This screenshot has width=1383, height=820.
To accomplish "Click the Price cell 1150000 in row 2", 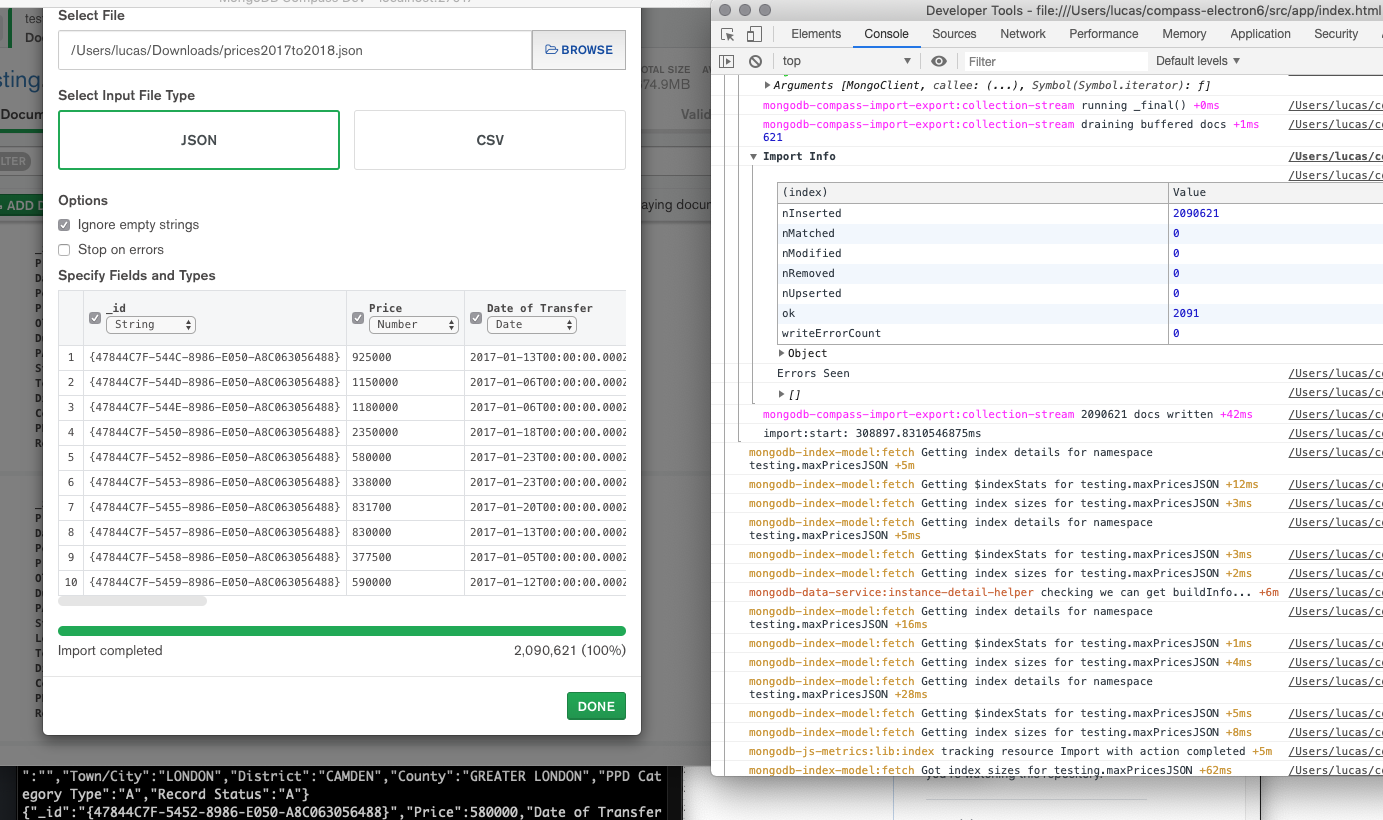I will [405, 382].
